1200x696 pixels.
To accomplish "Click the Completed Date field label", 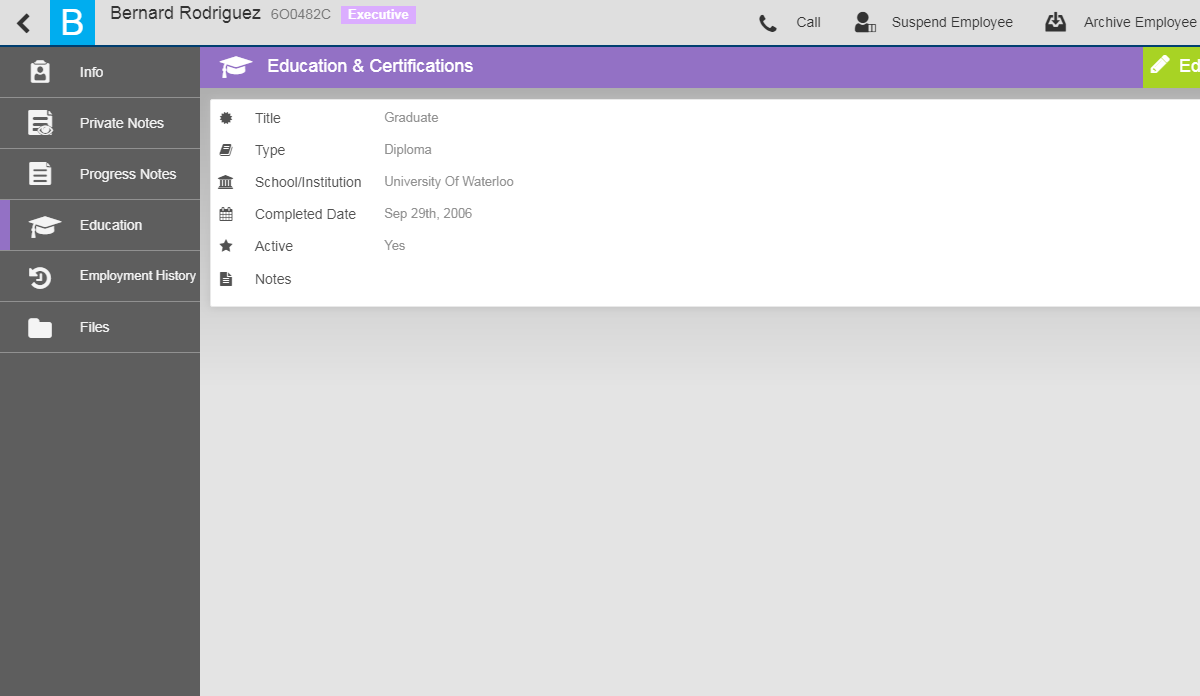I will pyautogui.click(x=305, y=214).
